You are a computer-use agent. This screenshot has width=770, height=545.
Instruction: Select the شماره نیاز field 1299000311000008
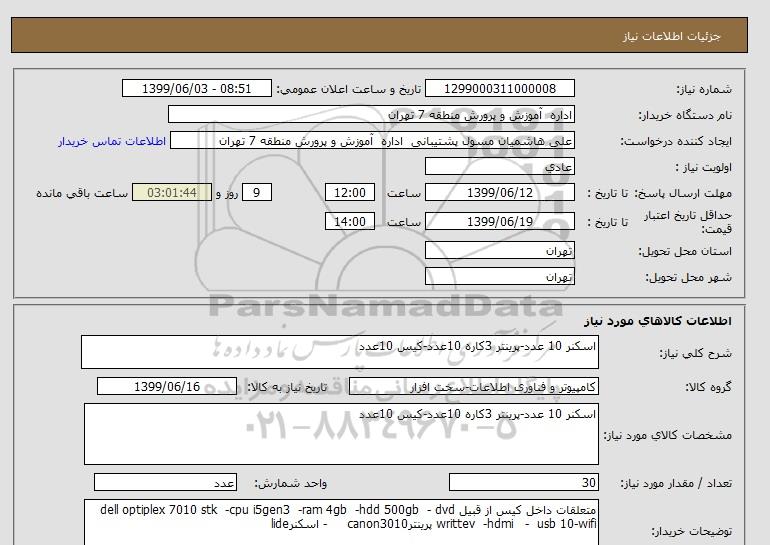coord(499,88)
